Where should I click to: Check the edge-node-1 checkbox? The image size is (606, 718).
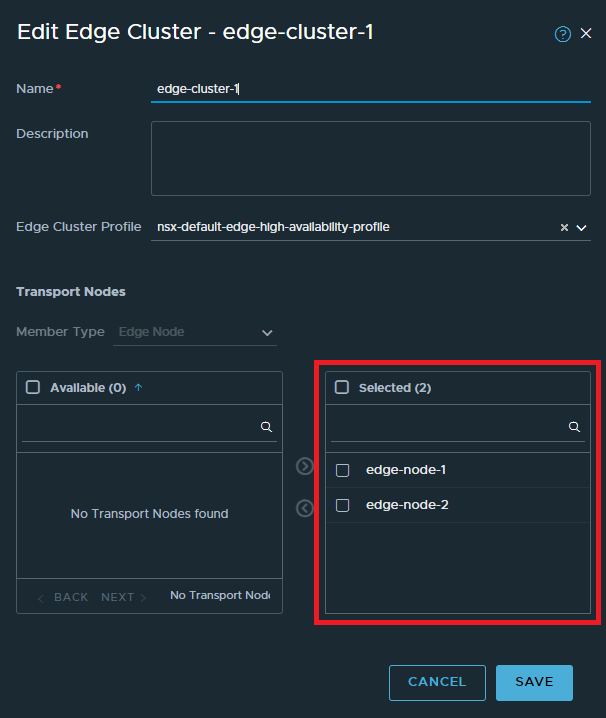pyautogui.click(x=342, y=470)
